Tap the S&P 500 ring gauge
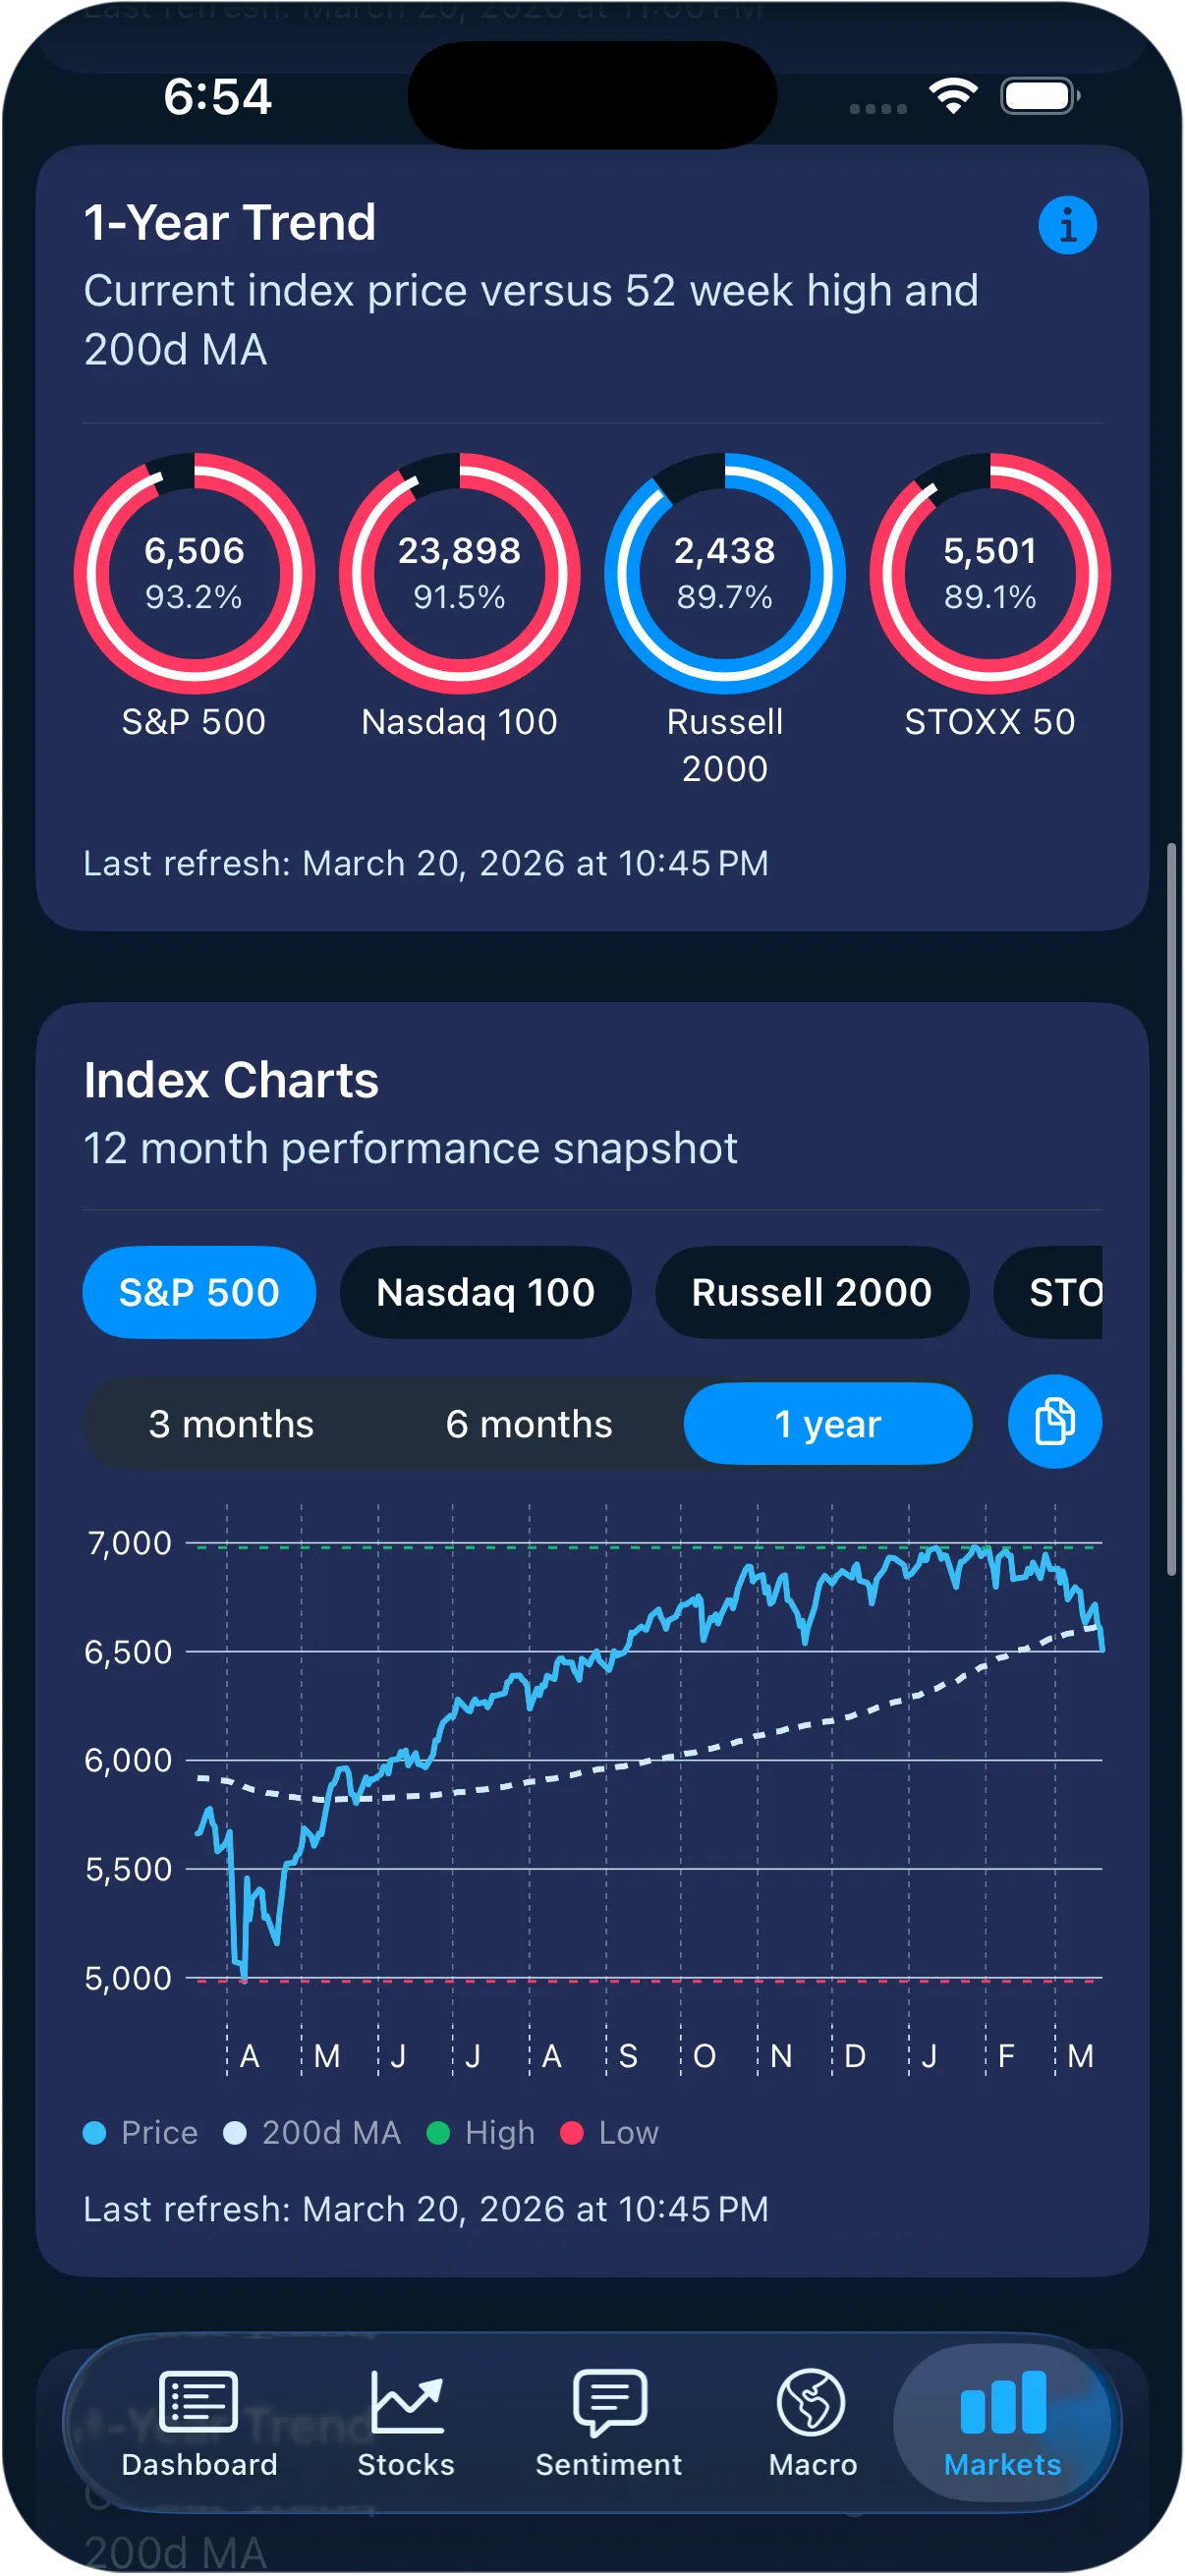1185x2576 pixels. pos(194,573)
